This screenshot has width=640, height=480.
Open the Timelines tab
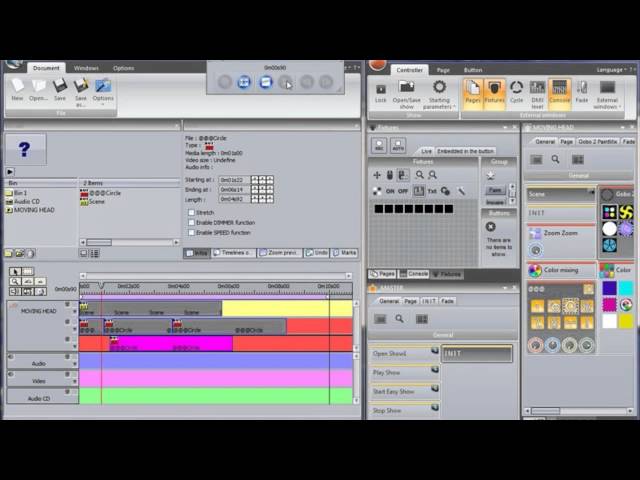point(233,253)
